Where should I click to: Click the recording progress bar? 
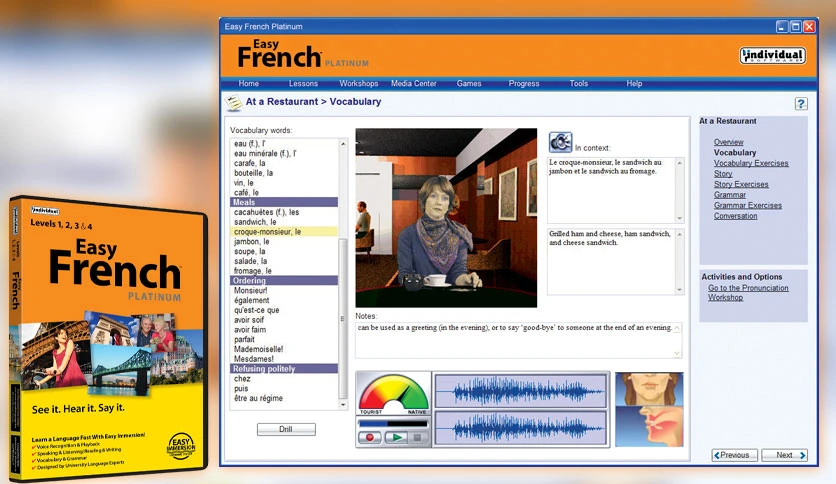pyautogui.click(x=393, y=424)
